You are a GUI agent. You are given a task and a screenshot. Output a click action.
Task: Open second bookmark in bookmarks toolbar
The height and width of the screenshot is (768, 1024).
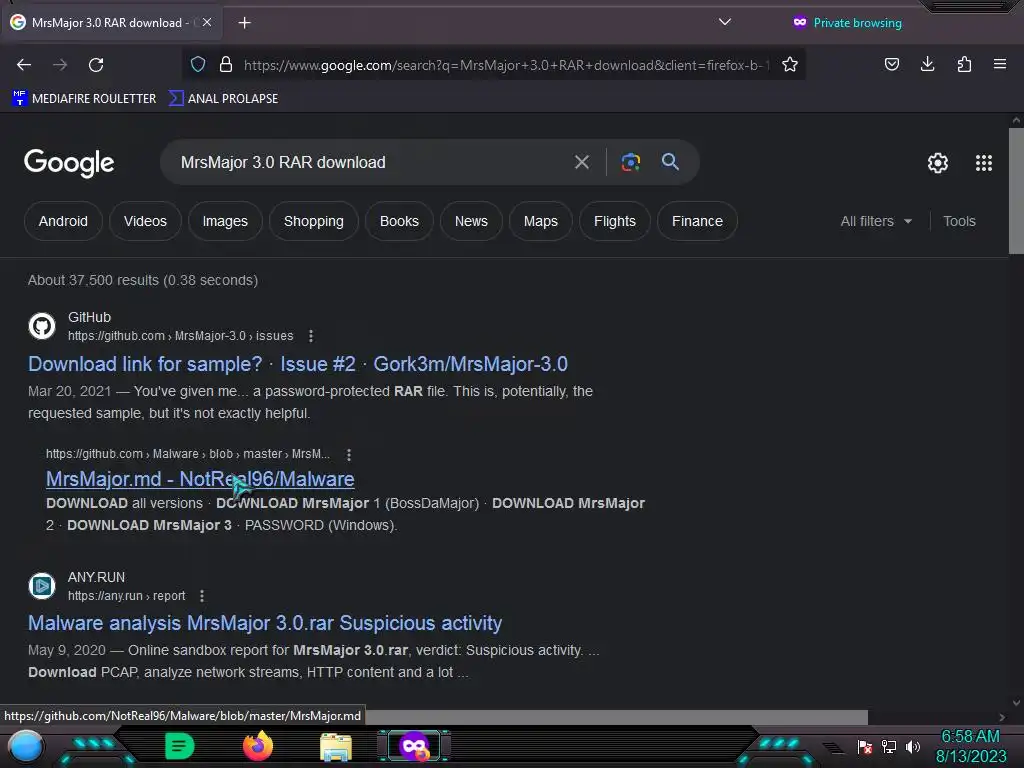(223, 99)
